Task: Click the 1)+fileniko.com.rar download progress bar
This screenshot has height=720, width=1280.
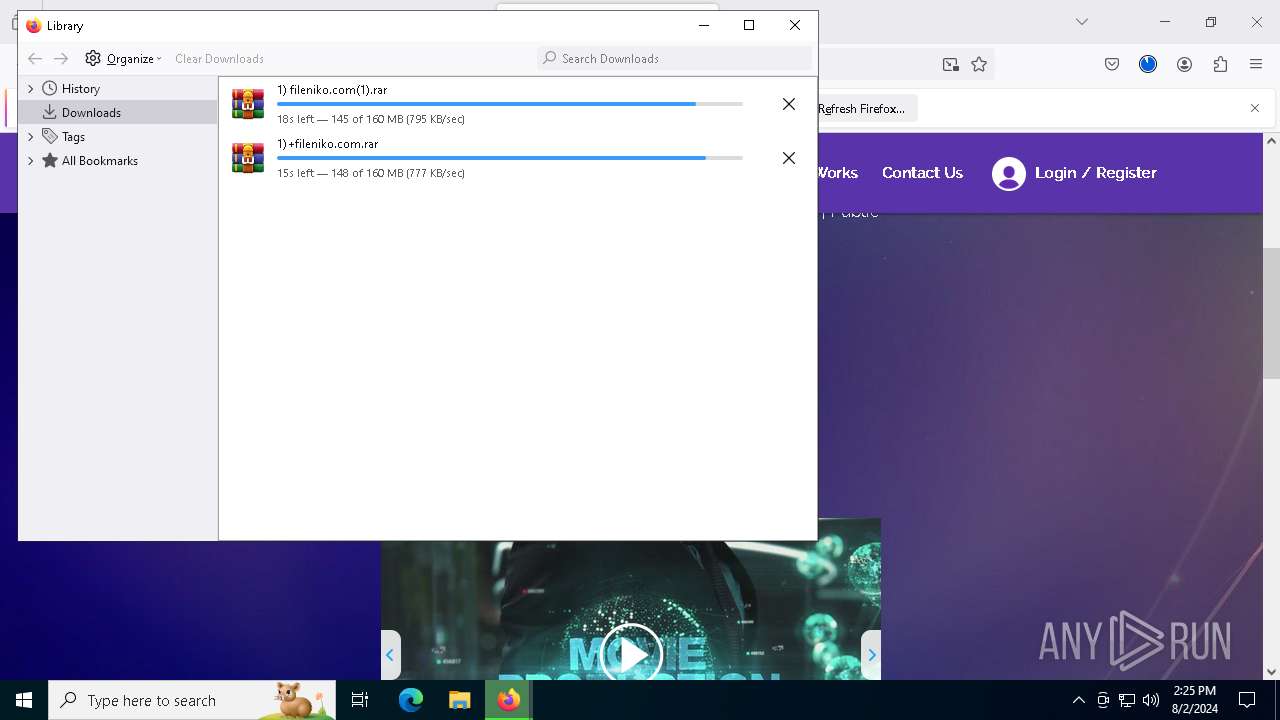Action: tap(510, 158)
